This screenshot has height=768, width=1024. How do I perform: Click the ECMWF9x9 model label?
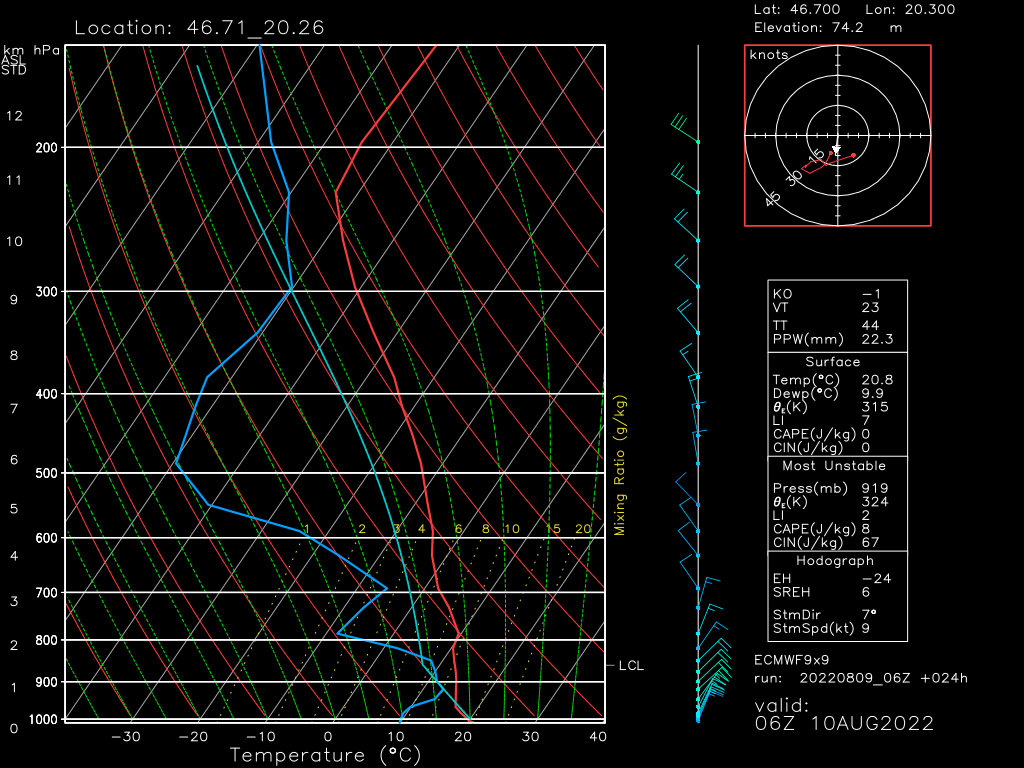pos(791,660)
